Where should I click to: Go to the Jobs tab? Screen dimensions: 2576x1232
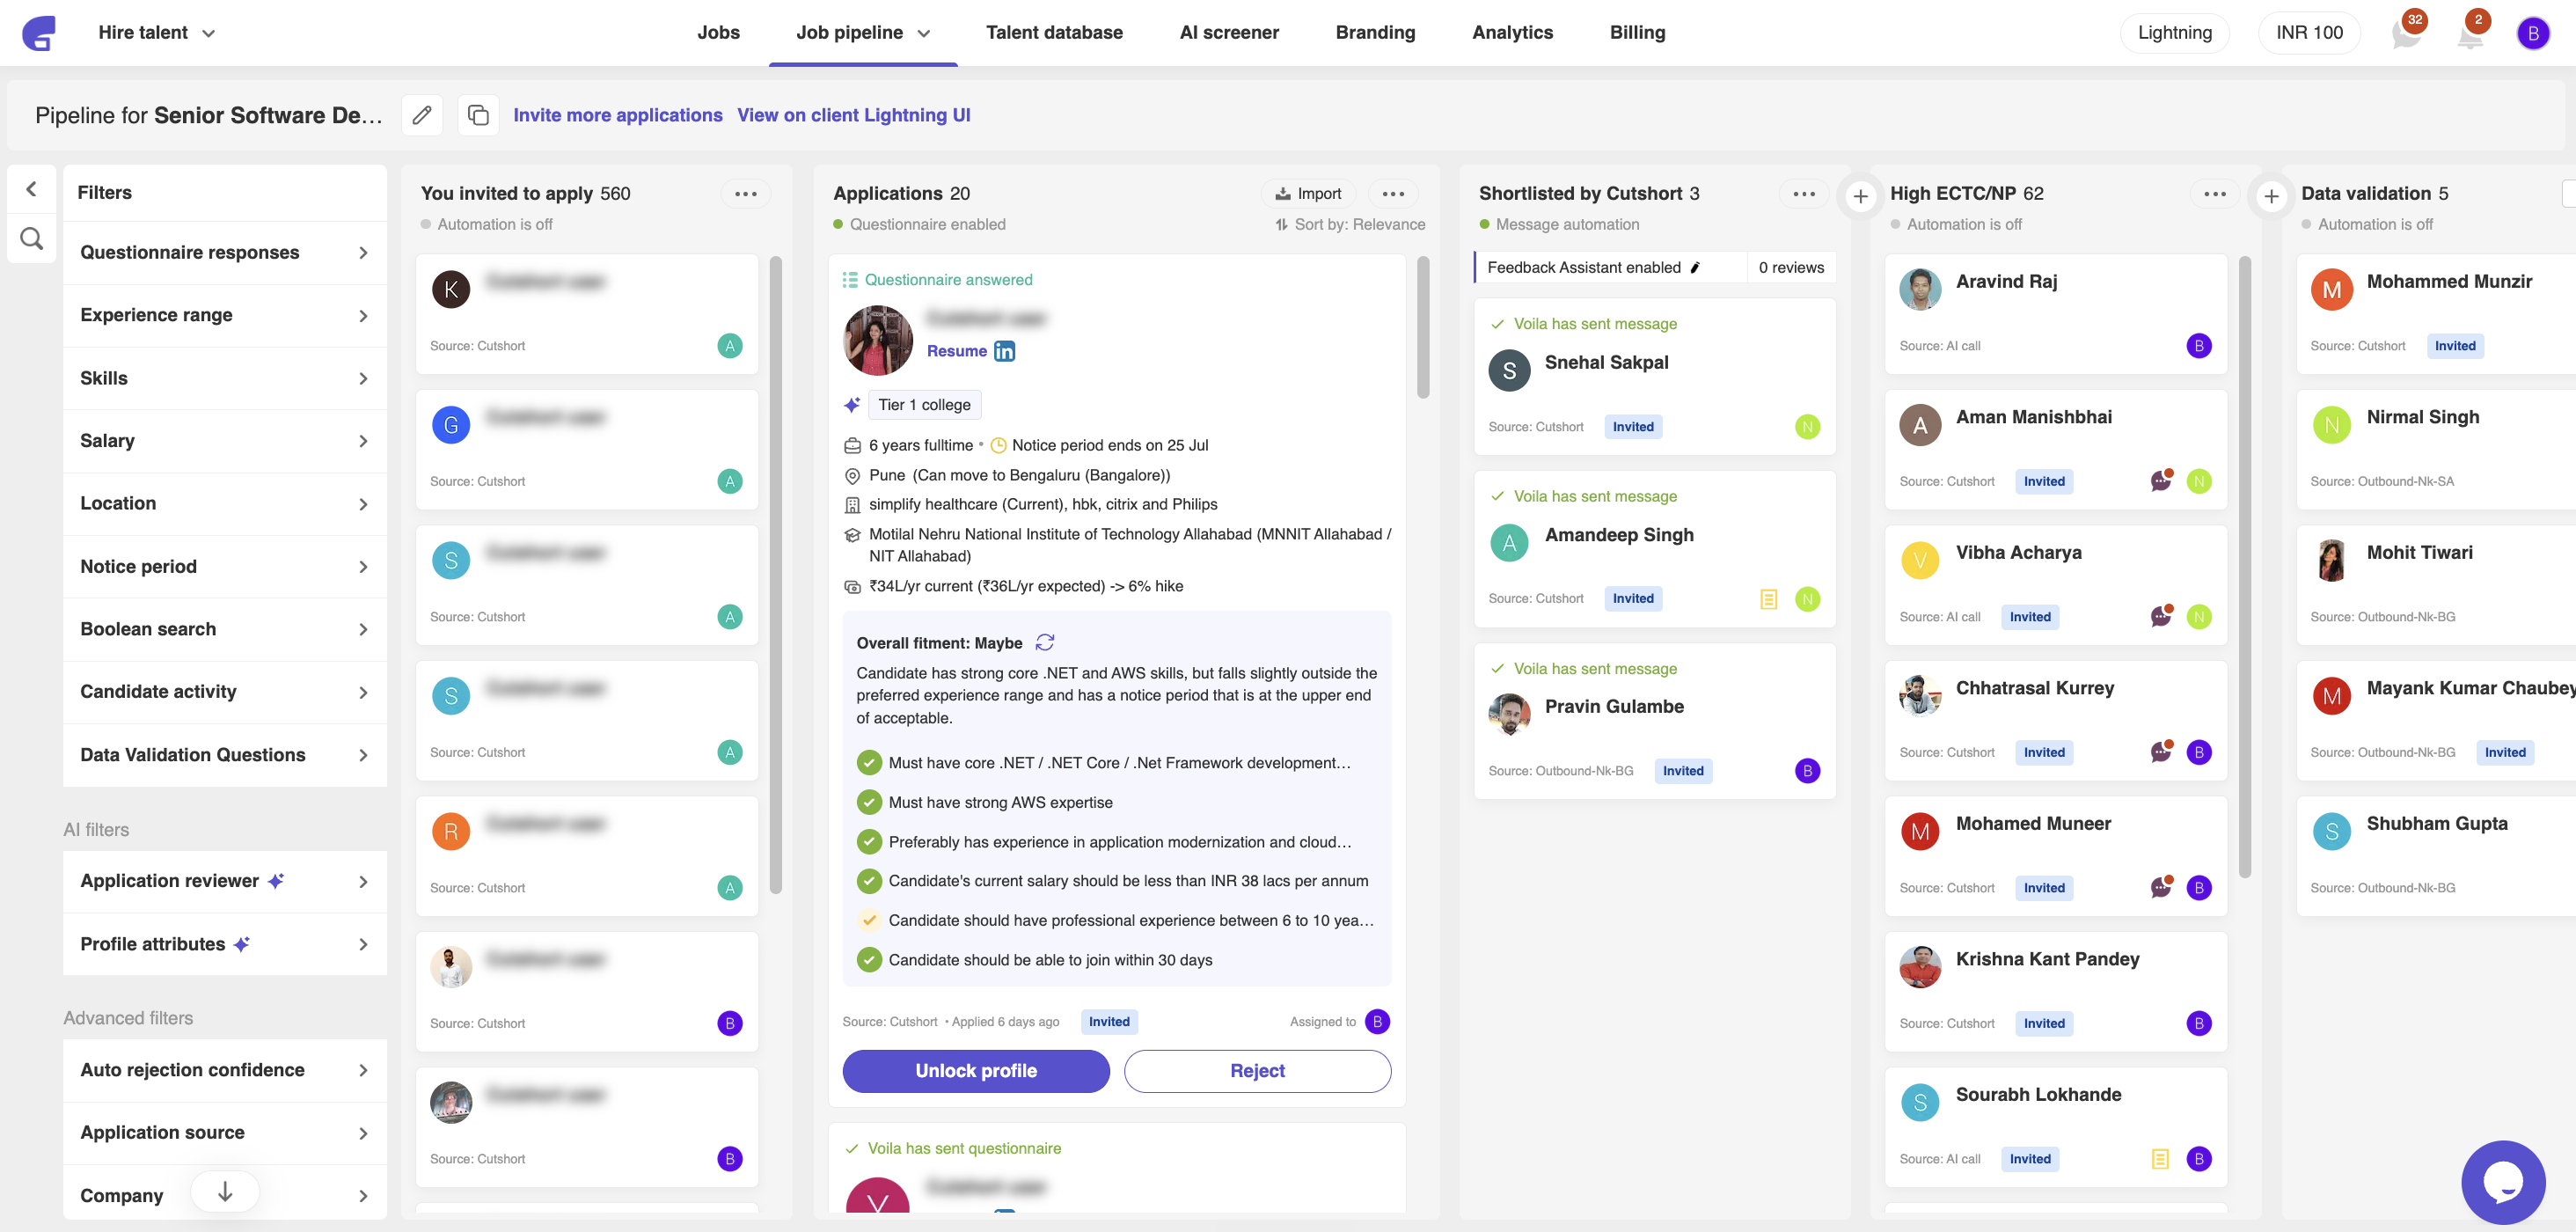tap(718, 33)
